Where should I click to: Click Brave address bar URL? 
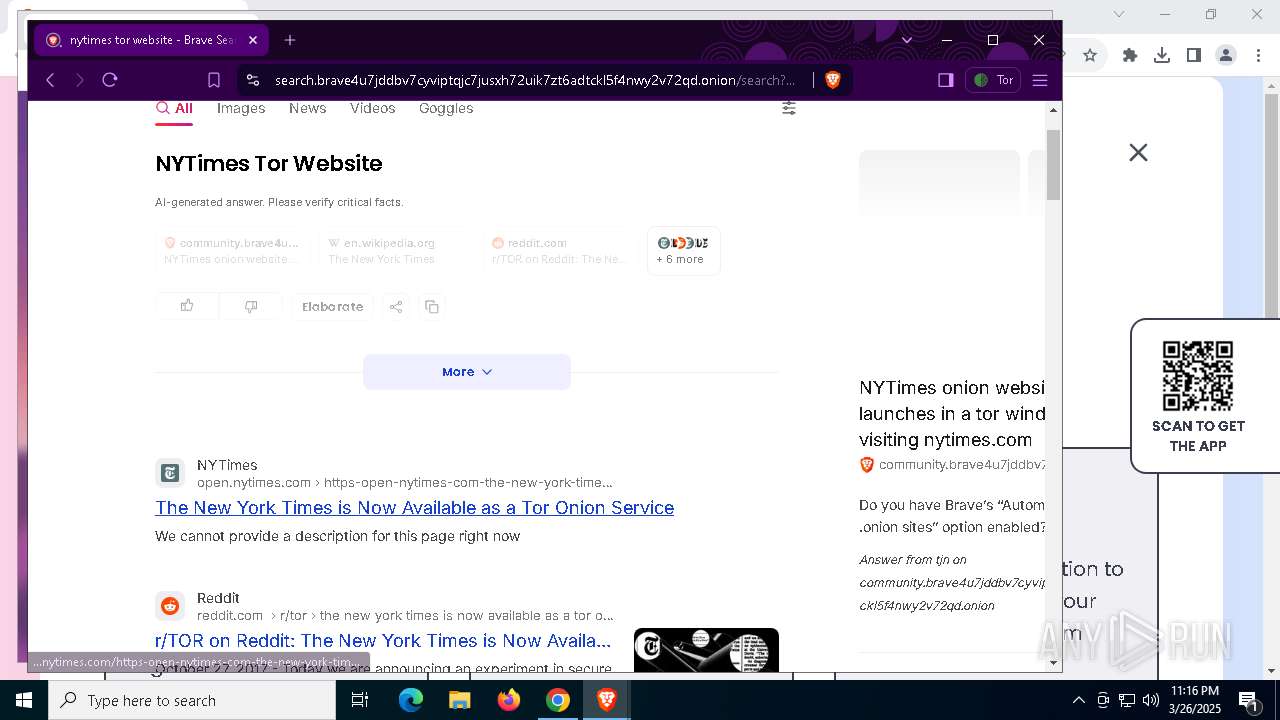(x=535, y=80)
